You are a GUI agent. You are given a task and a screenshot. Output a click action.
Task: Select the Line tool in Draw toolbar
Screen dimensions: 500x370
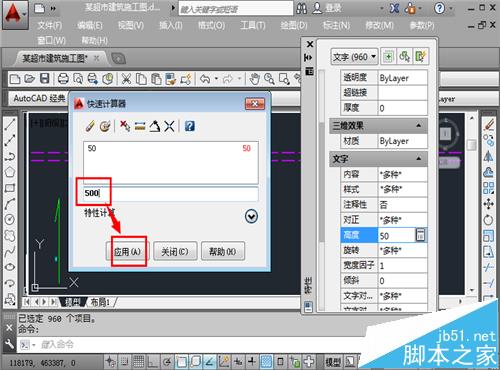click(x=10, y=124)
